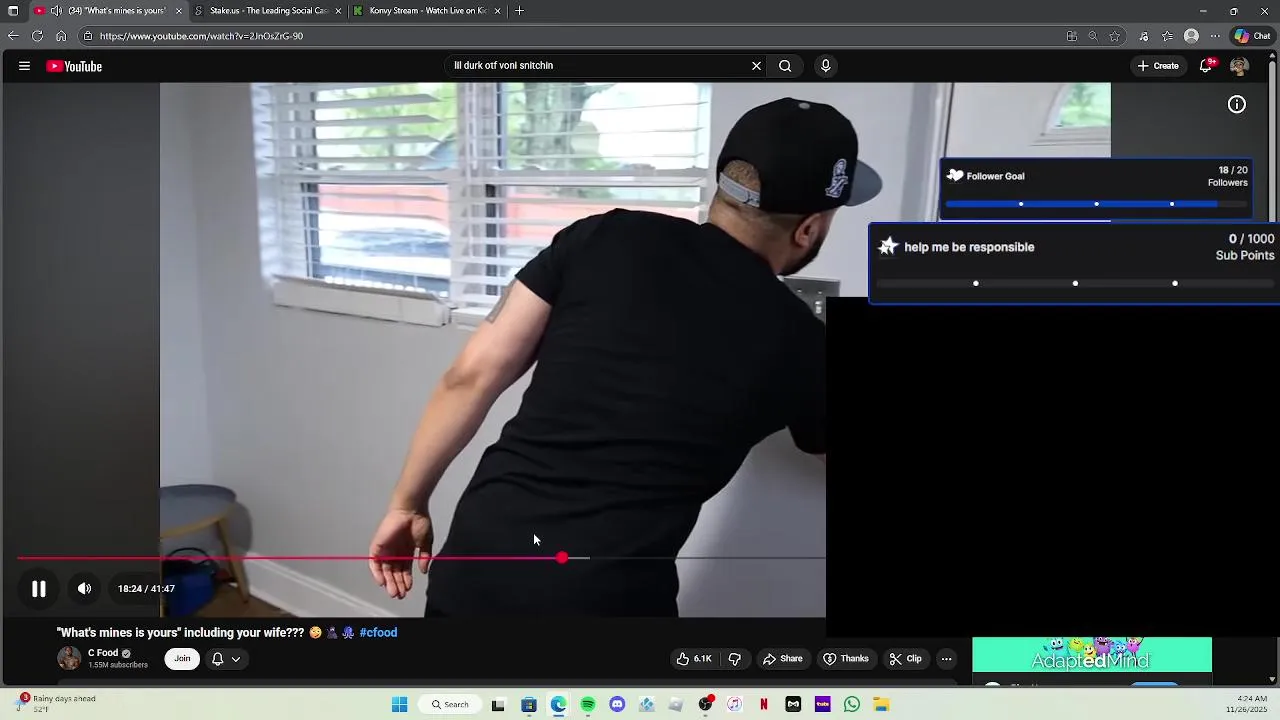Open YouTube notifications bell
This screenshot has height=720, width=1280.
[1207, 65]
